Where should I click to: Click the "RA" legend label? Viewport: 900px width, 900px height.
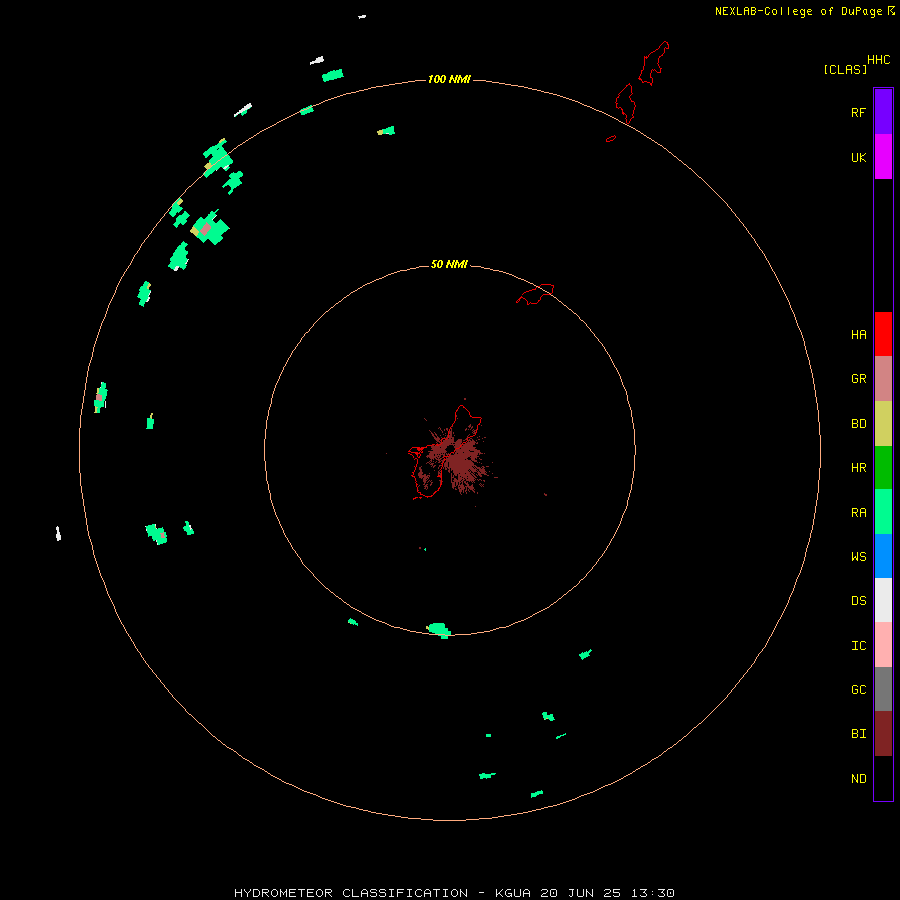pyautogui.click(x=859, y=513)
